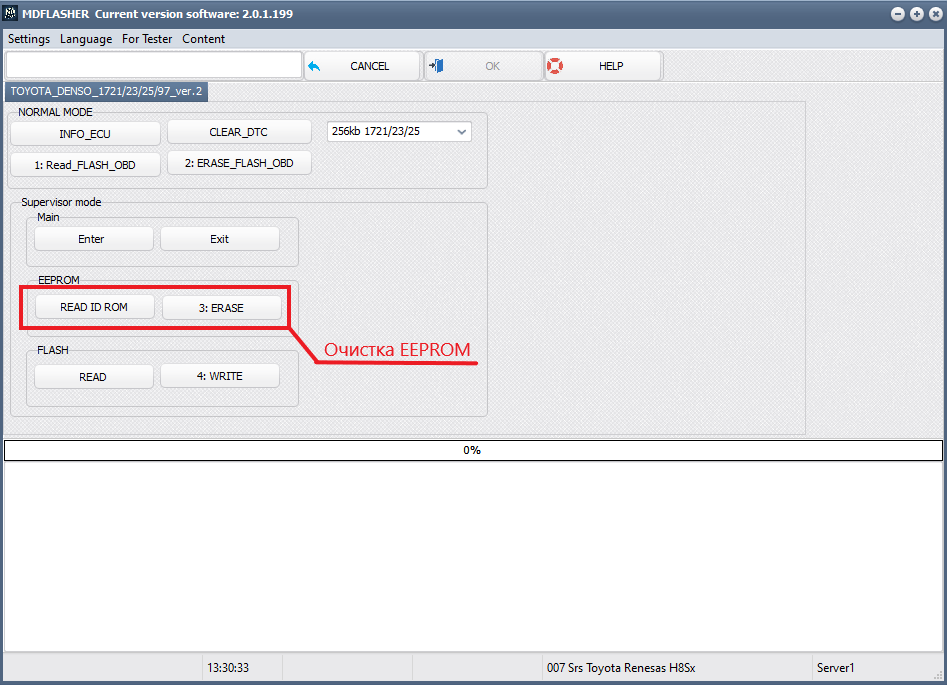Select the TOYOTA_DENSO_1721/23/25/97_ver.2 tab
Image resolution: width=947 pixels, height=685 pixels.
click(x=106, y=91)
